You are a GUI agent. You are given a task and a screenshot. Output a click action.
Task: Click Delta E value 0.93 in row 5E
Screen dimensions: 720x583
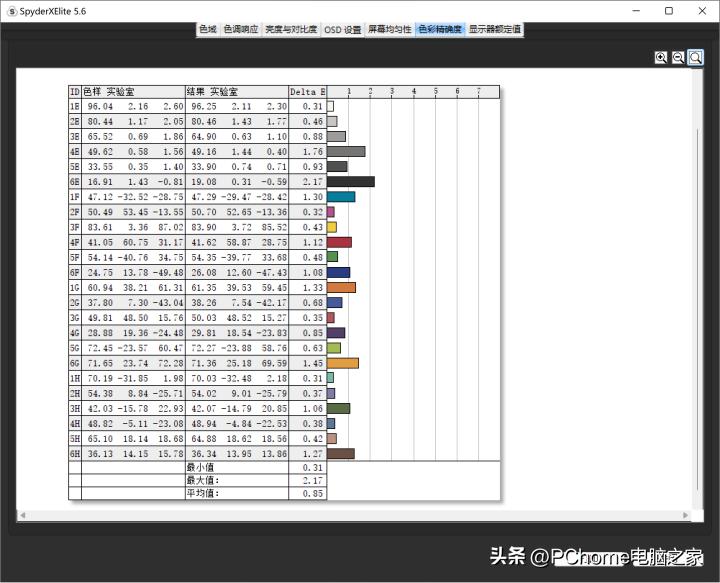coord(313,167)
